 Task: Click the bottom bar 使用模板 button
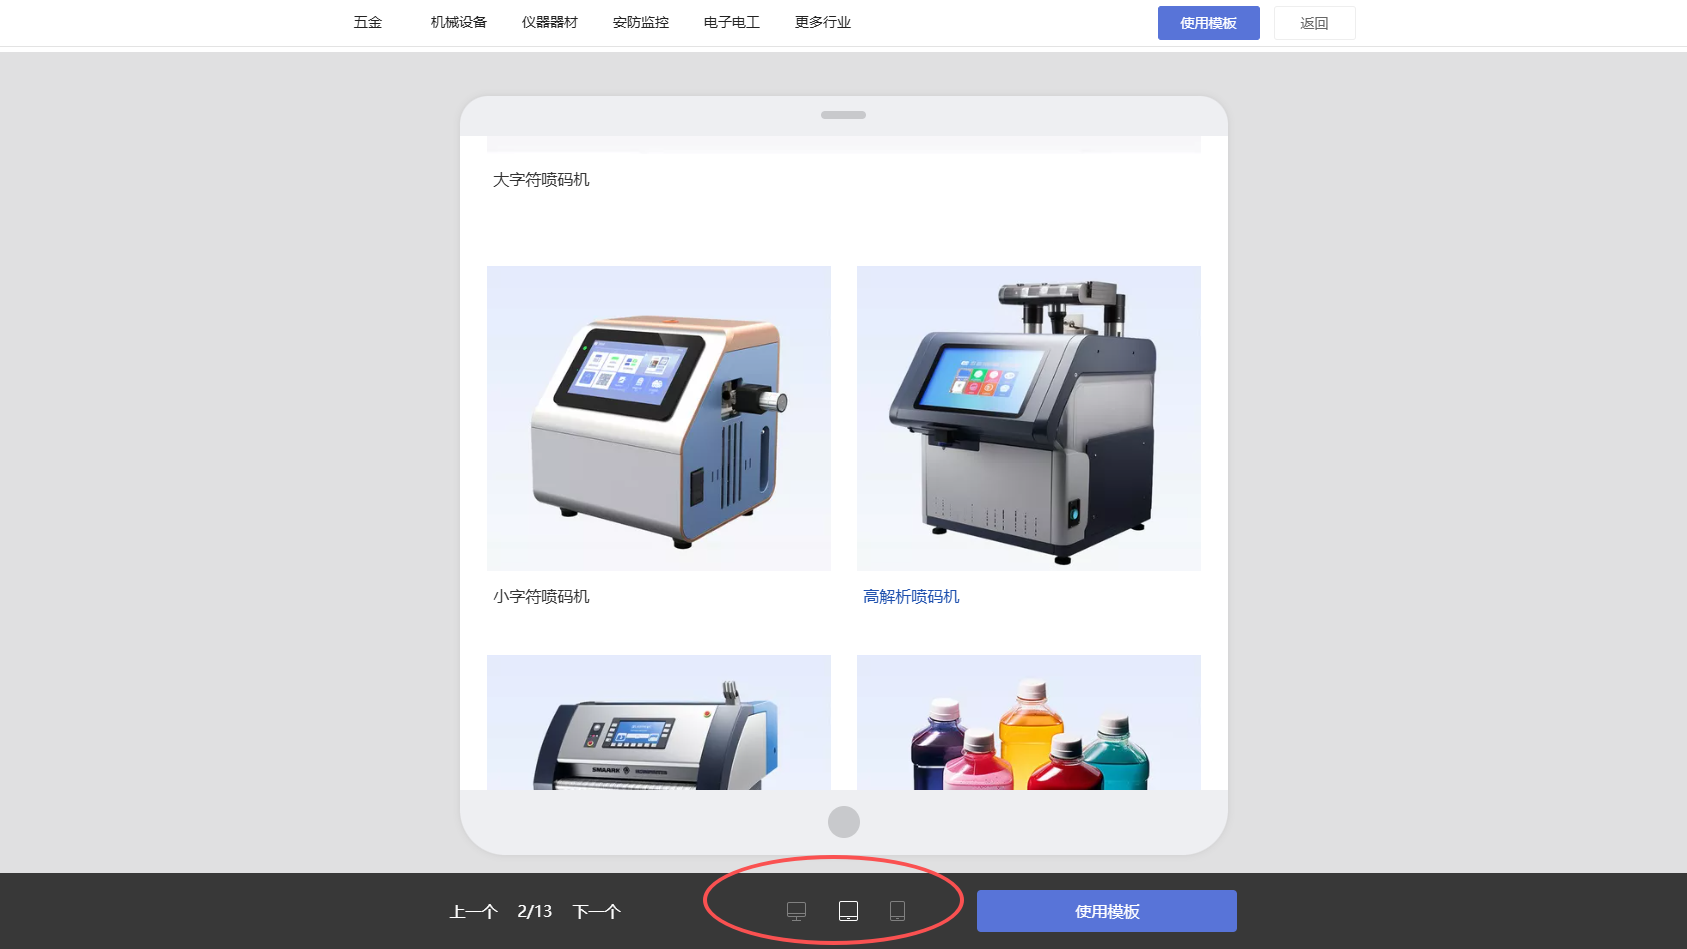(1107, 911)
